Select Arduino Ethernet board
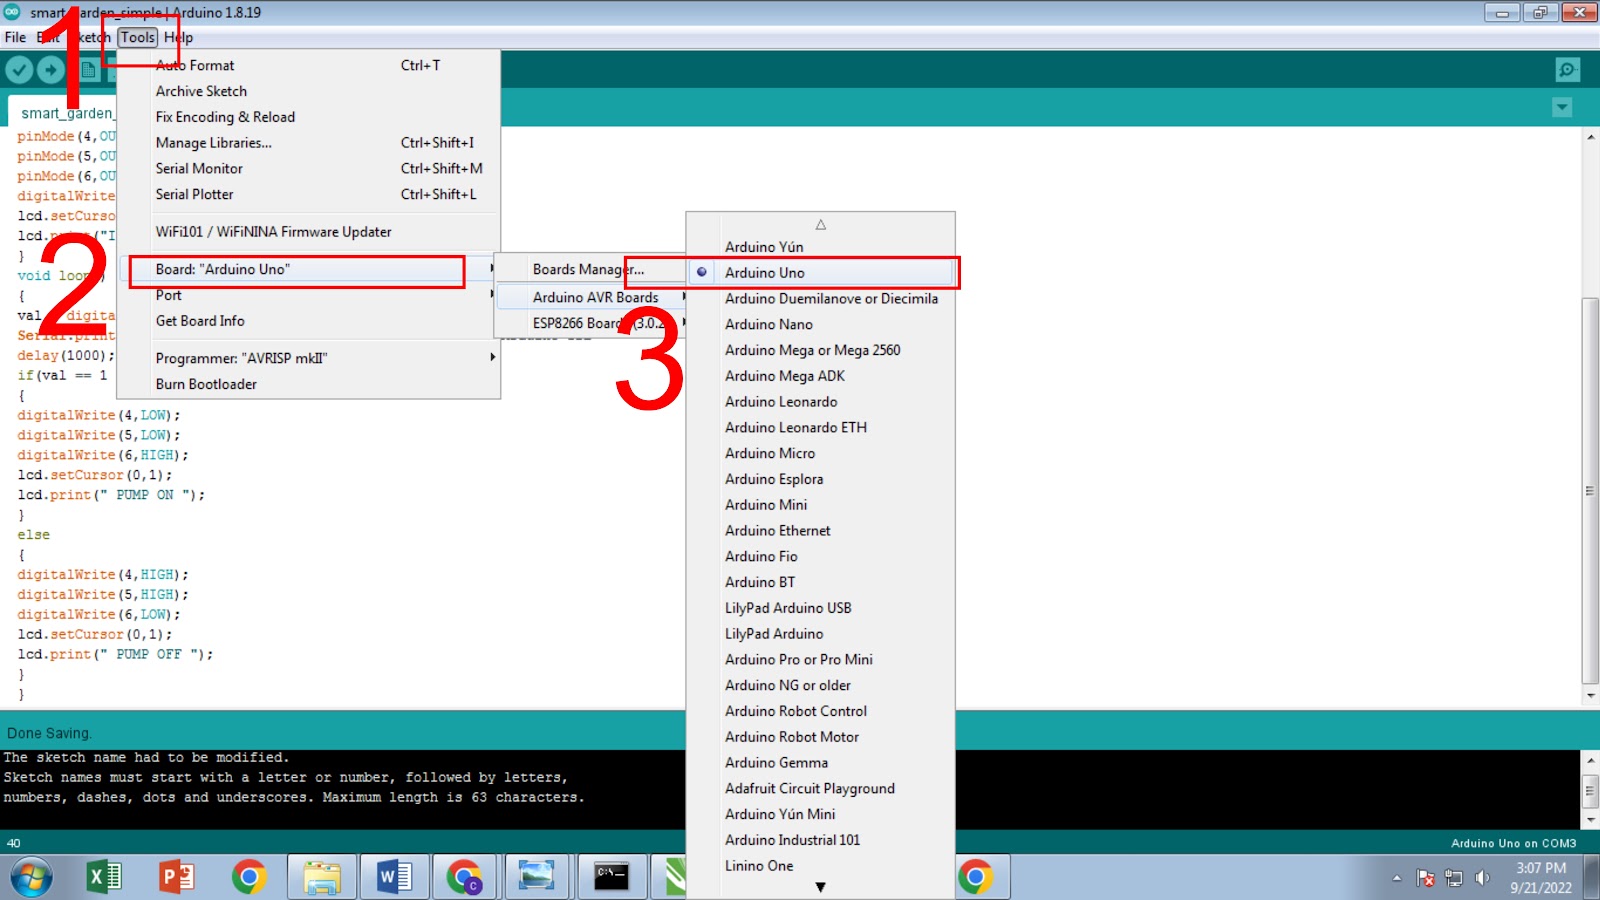The width and height of the screenshot is (1600, 900). (821, 530)
